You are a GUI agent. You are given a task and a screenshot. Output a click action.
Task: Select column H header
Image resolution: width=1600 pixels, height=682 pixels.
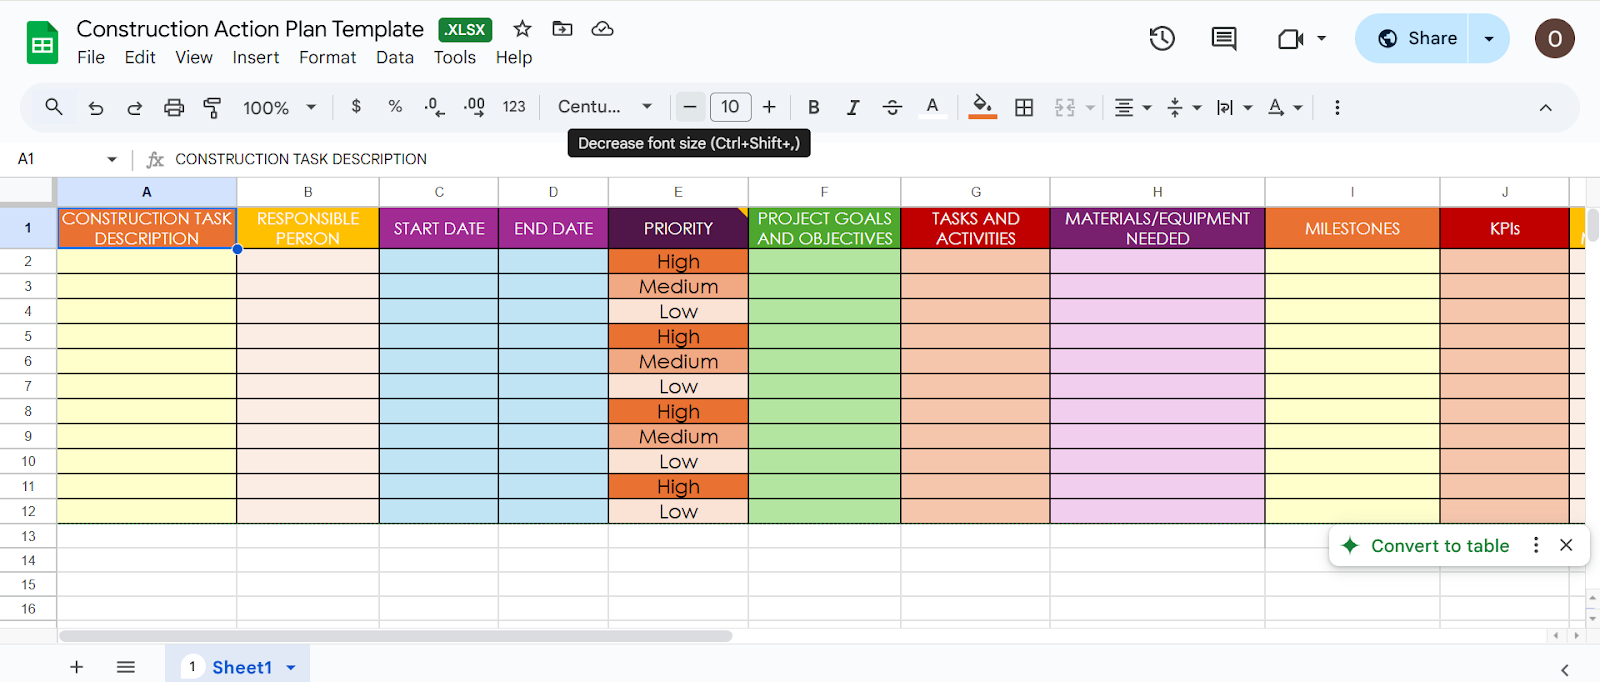(1157, 192)
